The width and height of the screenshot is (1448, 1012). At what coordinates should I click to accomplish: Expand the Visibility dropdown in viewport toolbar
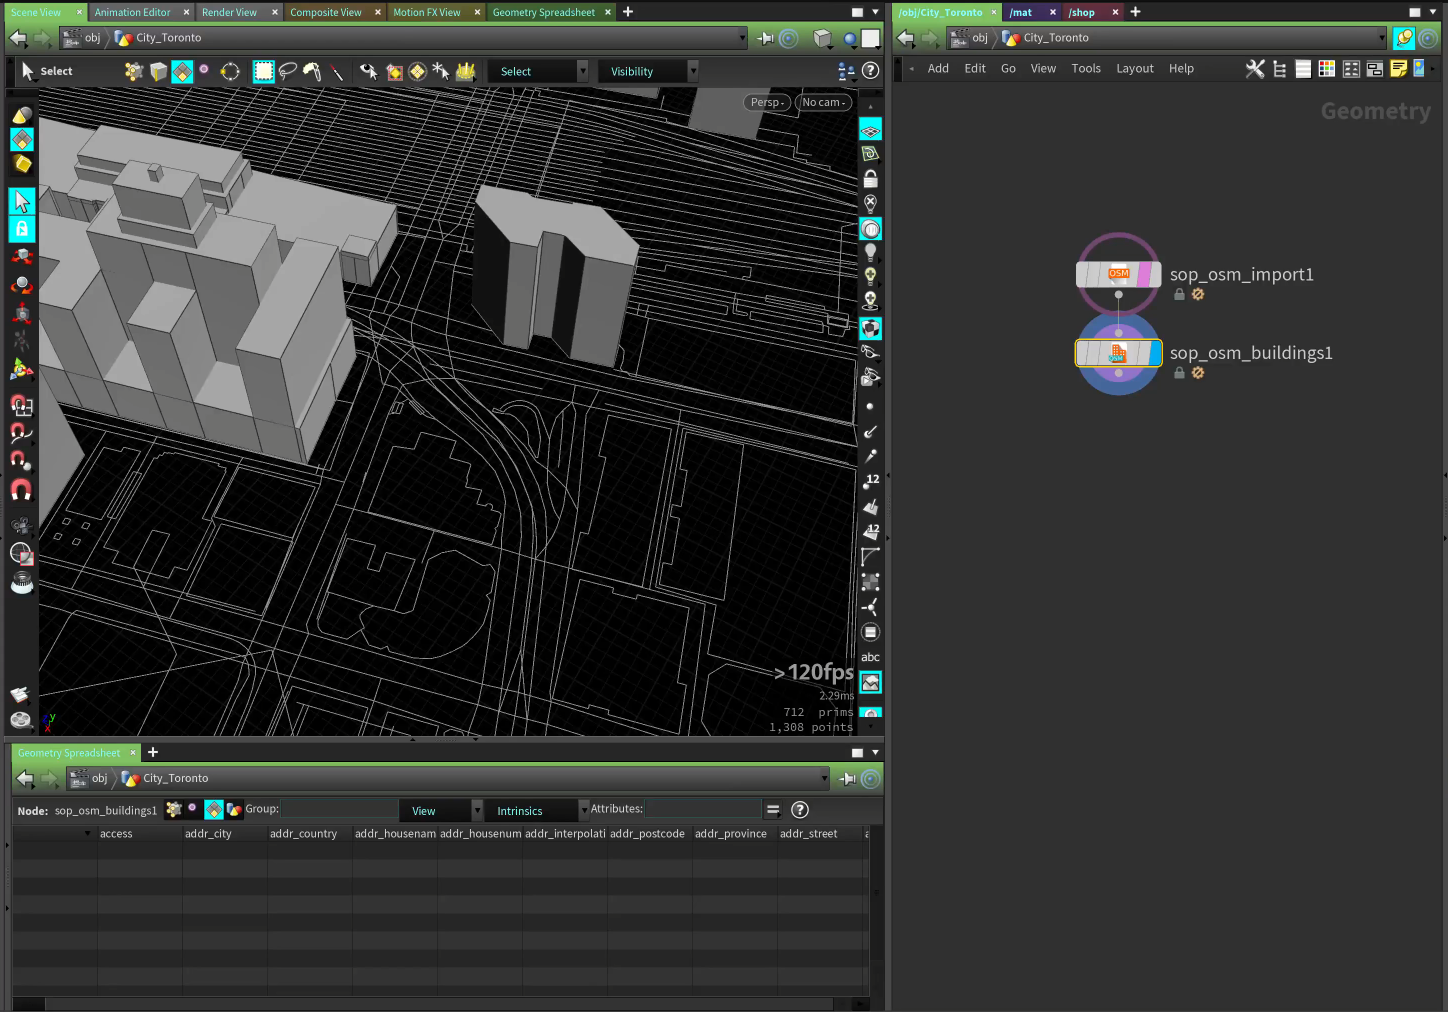647,72
